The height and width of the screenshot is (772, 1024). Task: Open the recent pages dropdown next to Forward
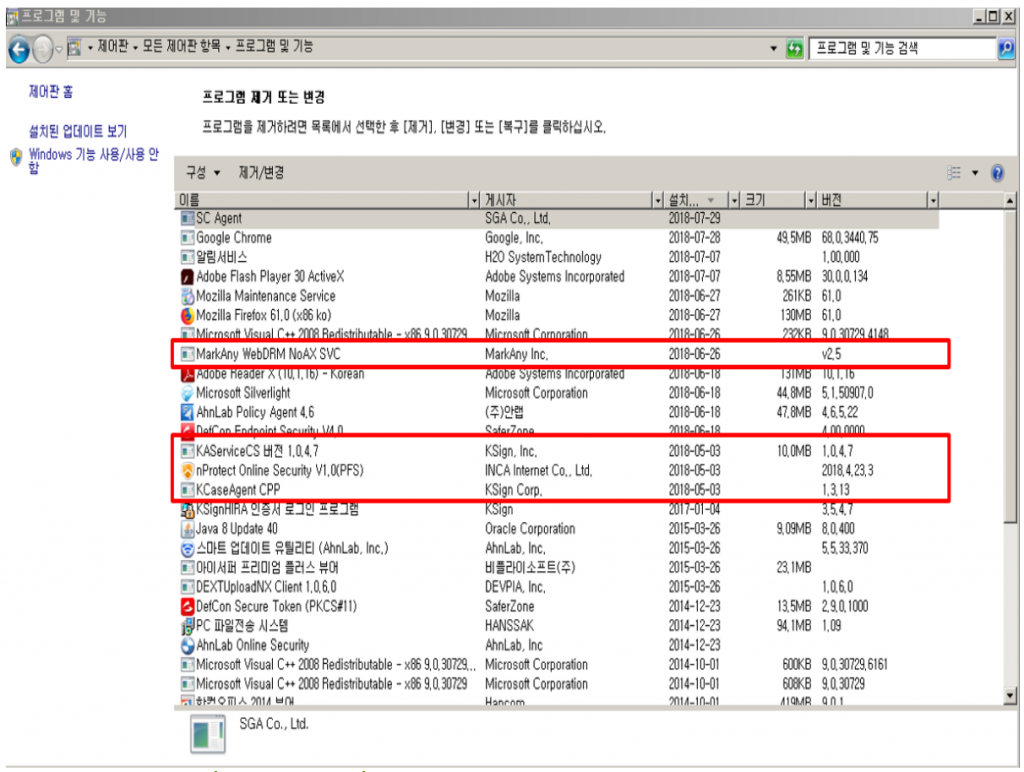[59, 49]
